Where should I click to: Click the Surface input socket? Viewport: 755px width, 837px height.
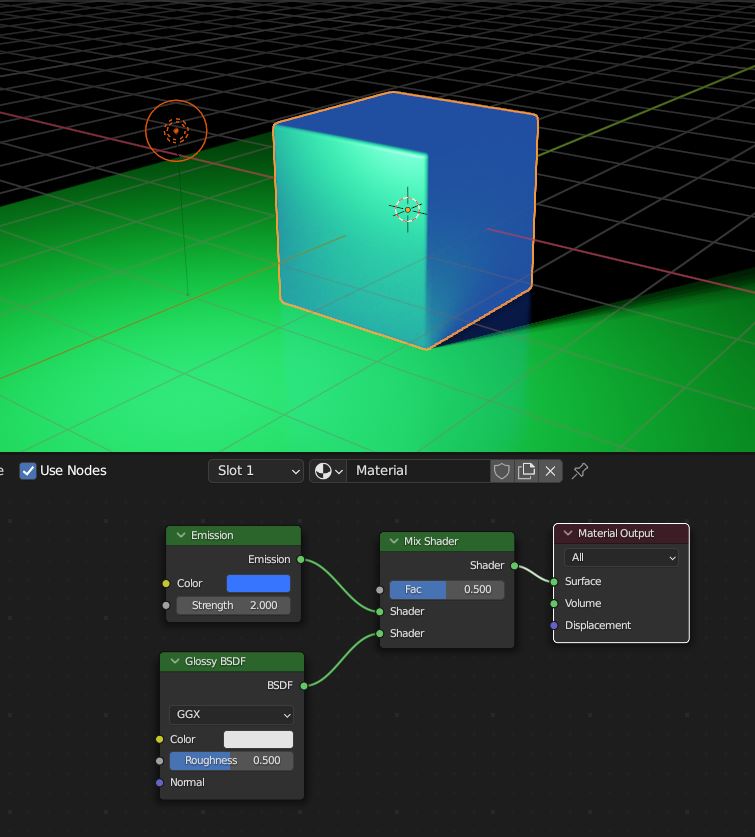554,581
